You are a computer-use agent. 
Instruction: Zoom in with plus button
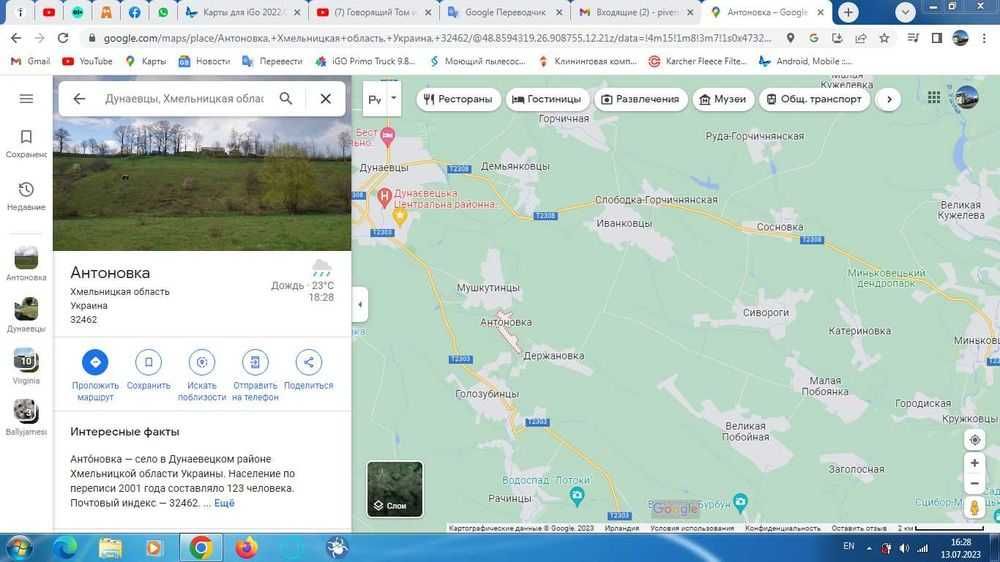coord(974,463)
